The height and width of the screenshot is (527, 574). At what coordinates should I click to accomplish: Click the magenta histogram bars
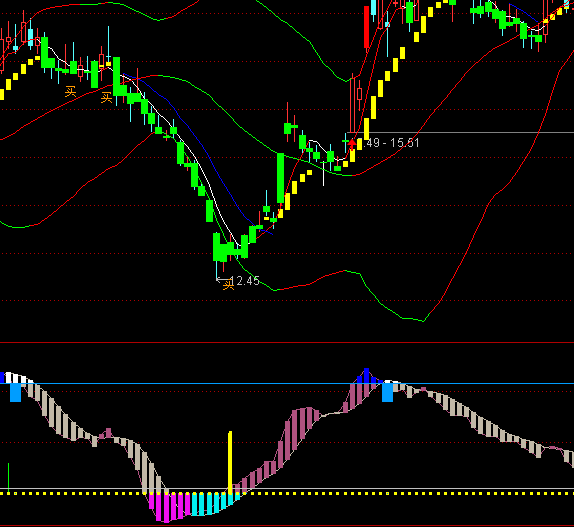pyautogui.click(x=169, y=507)
